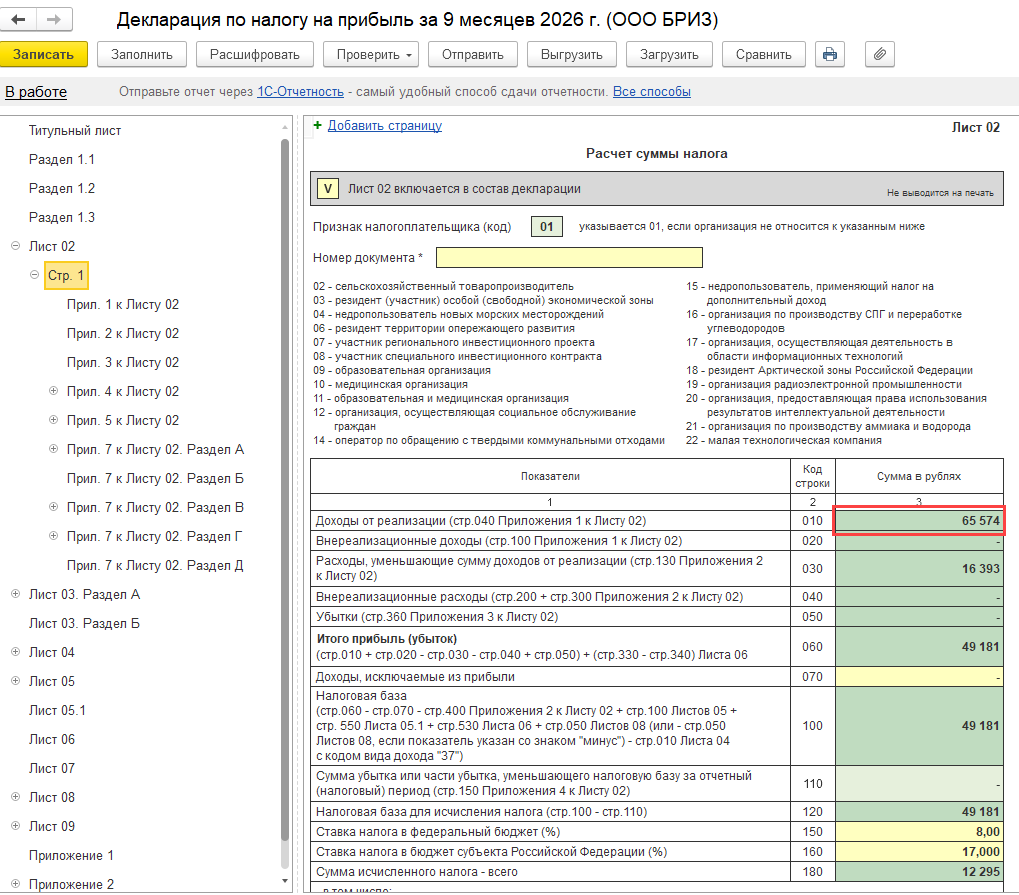The height and width of the screenshot is (895, 1019).
Task: Open Прил. 3 к Листу 02
Action: 123,363
